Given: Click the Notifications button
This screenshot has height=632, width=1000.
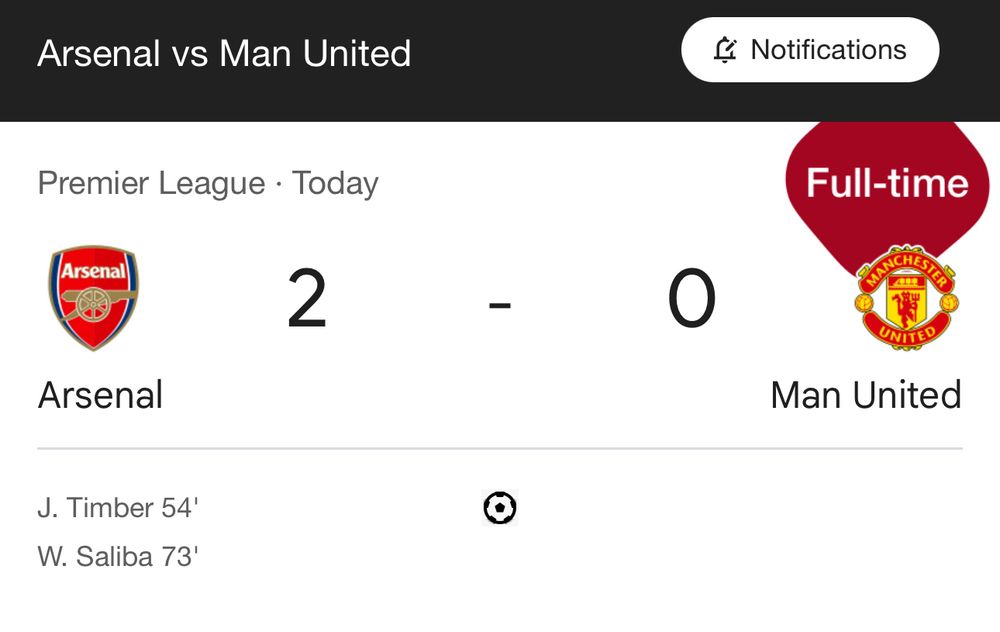Looking at the screenshot, I should [810, 50].
